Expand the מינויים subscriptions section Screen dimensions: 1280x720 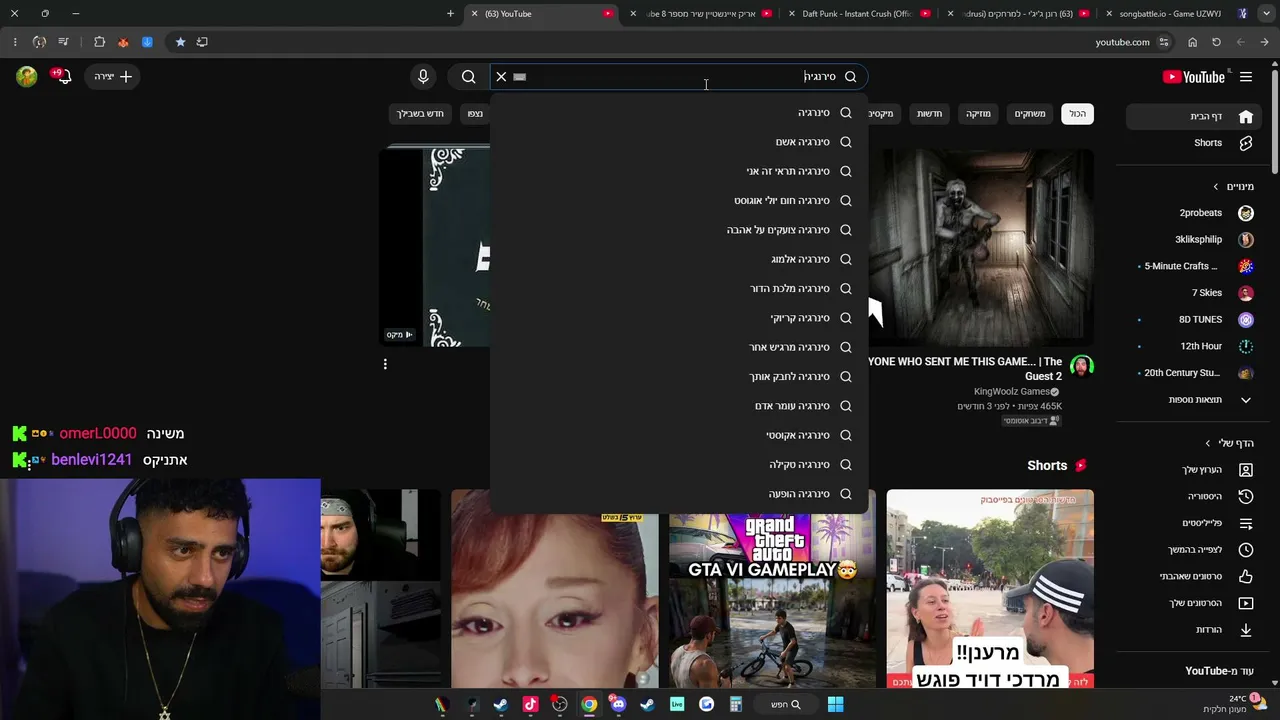(x=1233, y=187)
